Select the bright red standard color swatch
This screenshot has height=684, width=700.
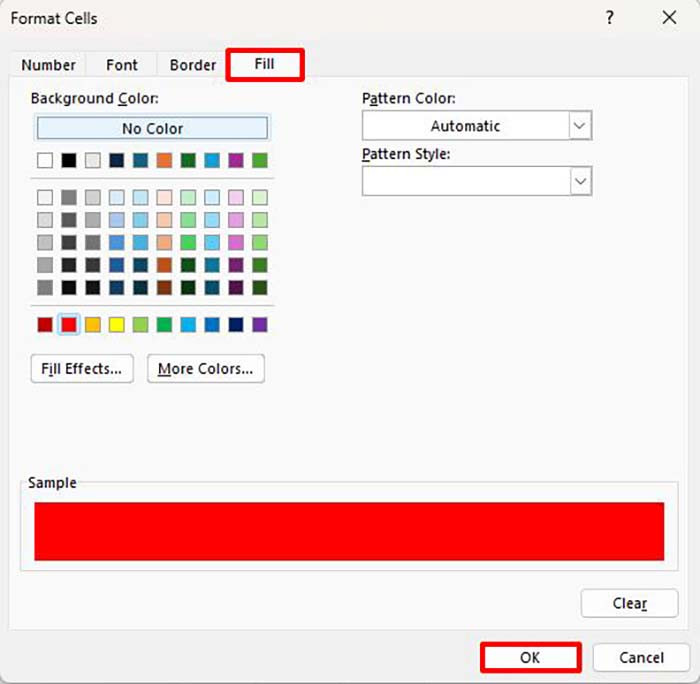click(69, 325)
